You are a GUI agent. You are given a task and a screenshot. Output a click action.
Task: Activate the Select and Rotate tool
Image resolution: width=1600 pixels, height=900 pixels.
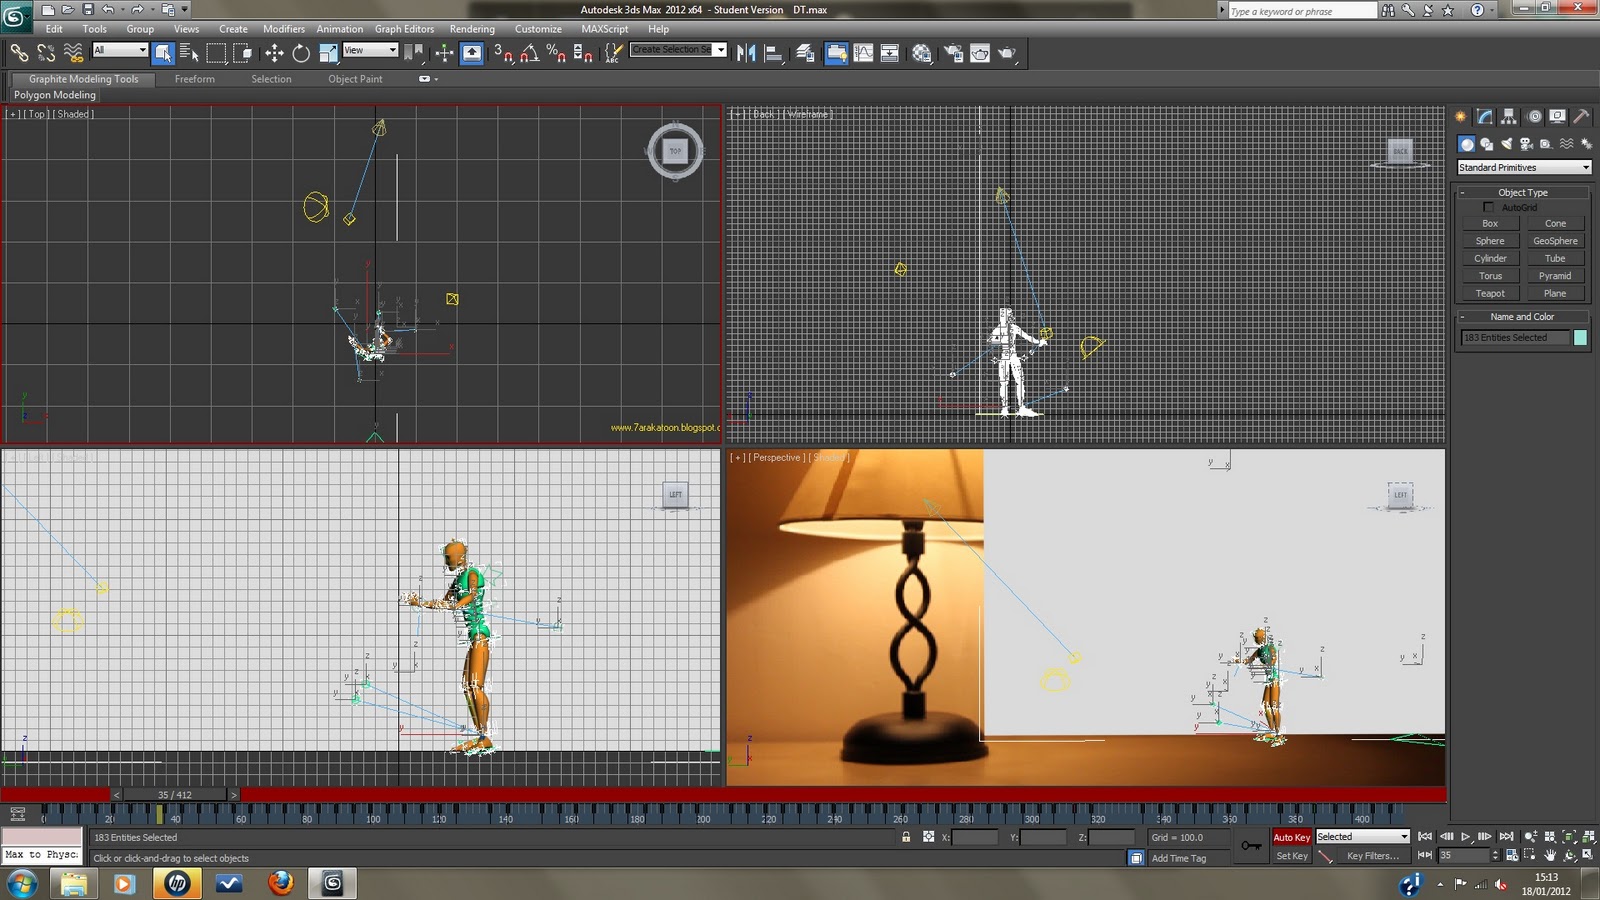(300, 53)
